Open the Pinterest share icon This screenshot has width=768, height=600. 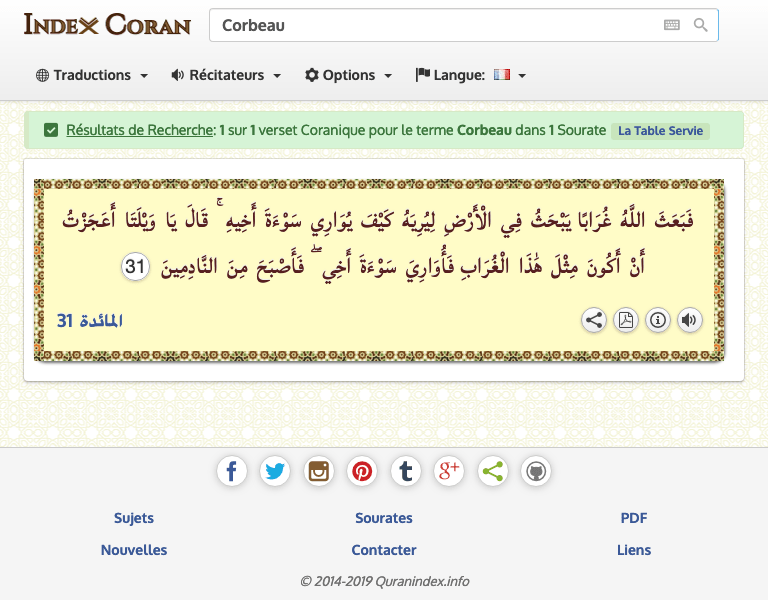pyautogui.click(x=362, y=471)
